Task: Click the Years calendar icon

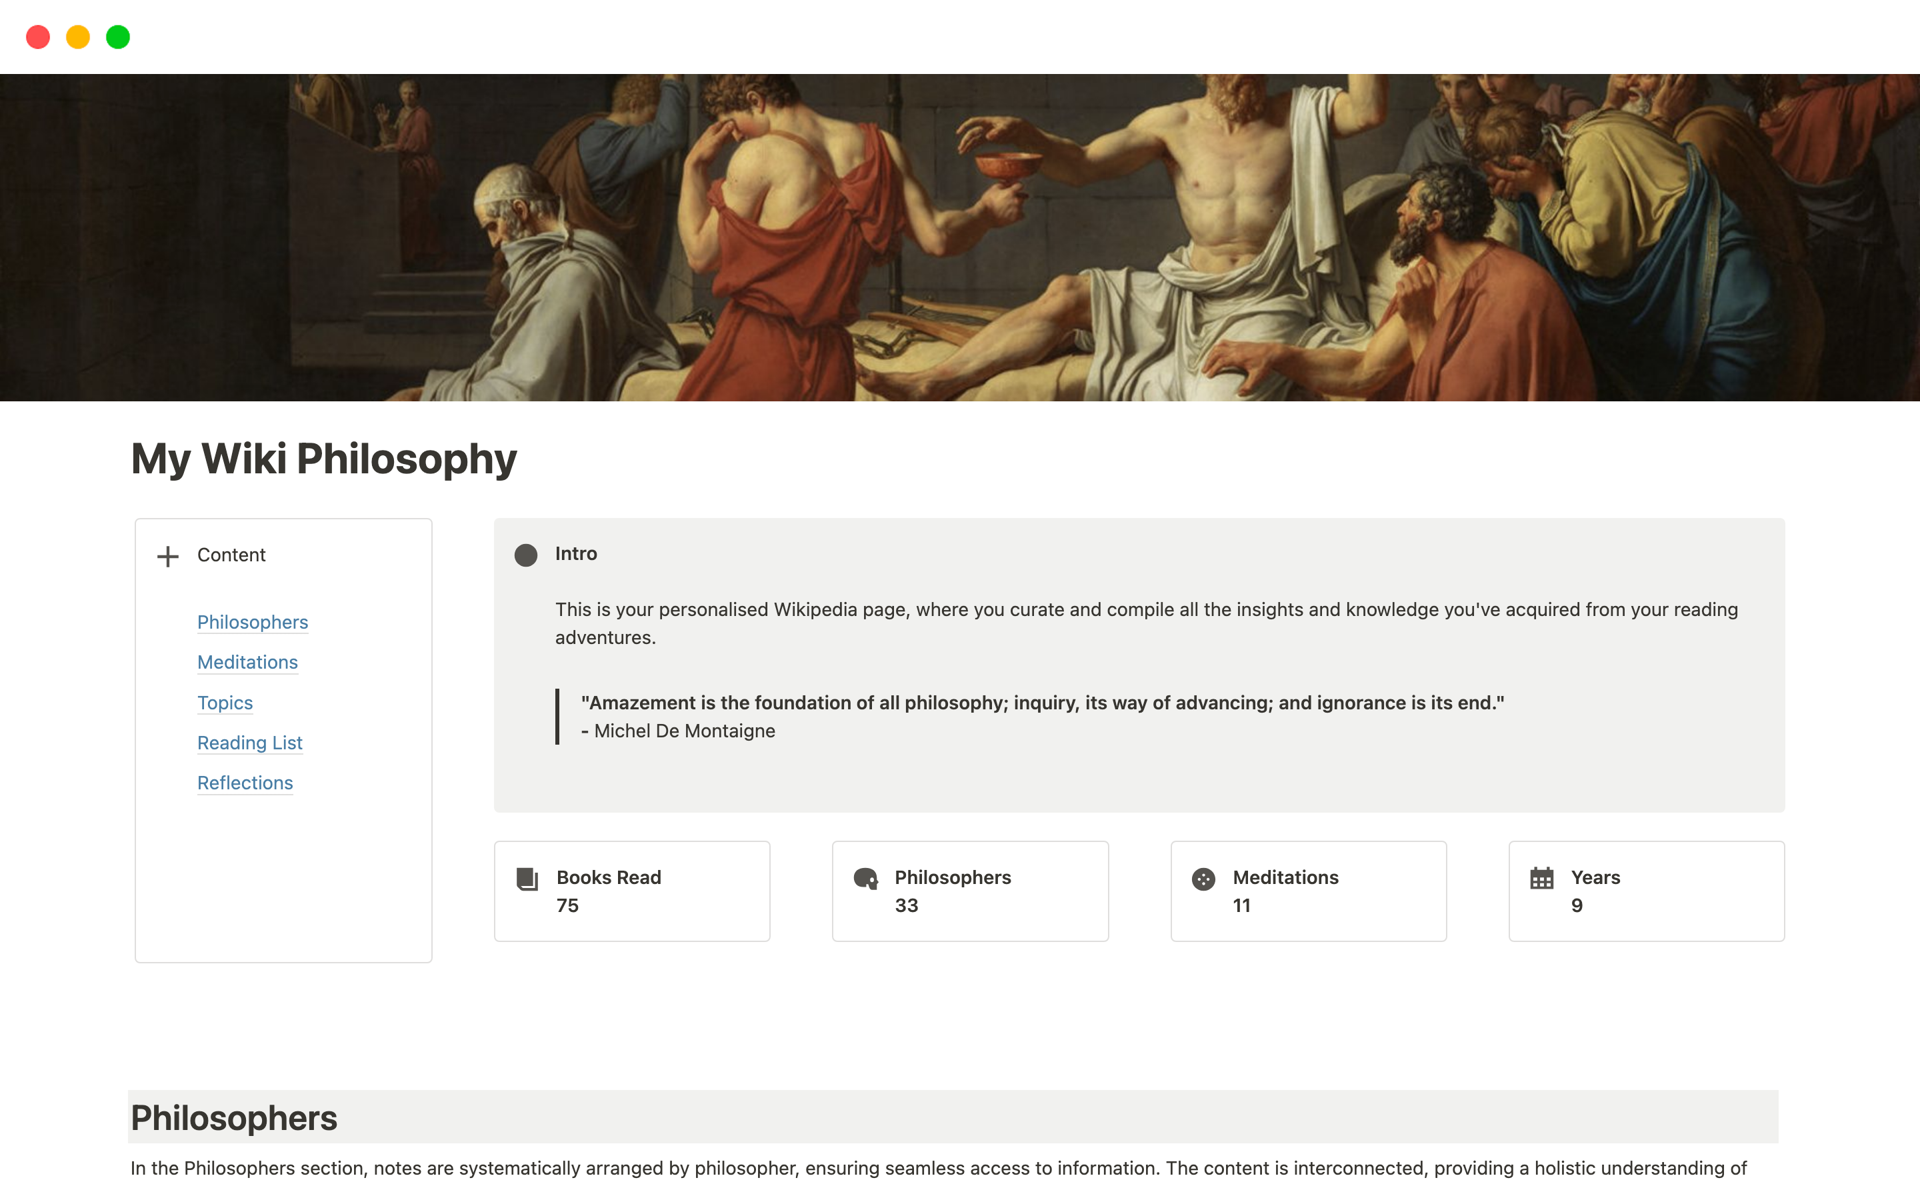Action: [1541, 879]
